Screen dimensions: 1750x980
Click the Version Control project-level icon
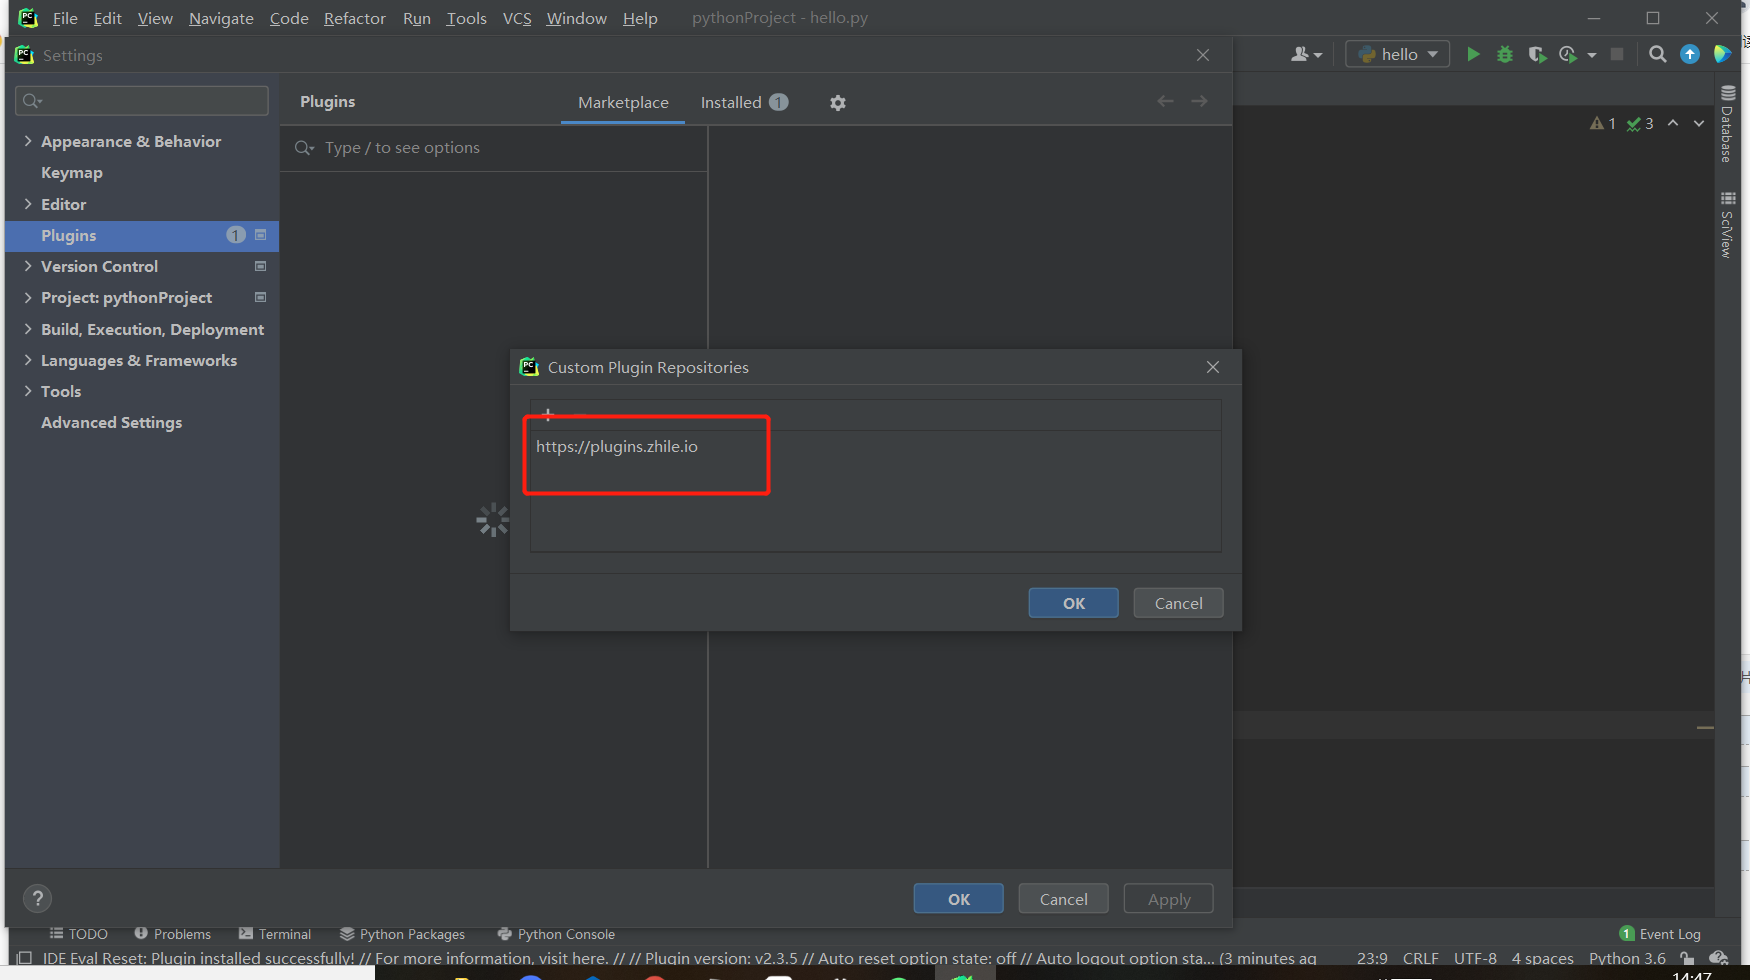pyautogui.click(x=260, y=266)
